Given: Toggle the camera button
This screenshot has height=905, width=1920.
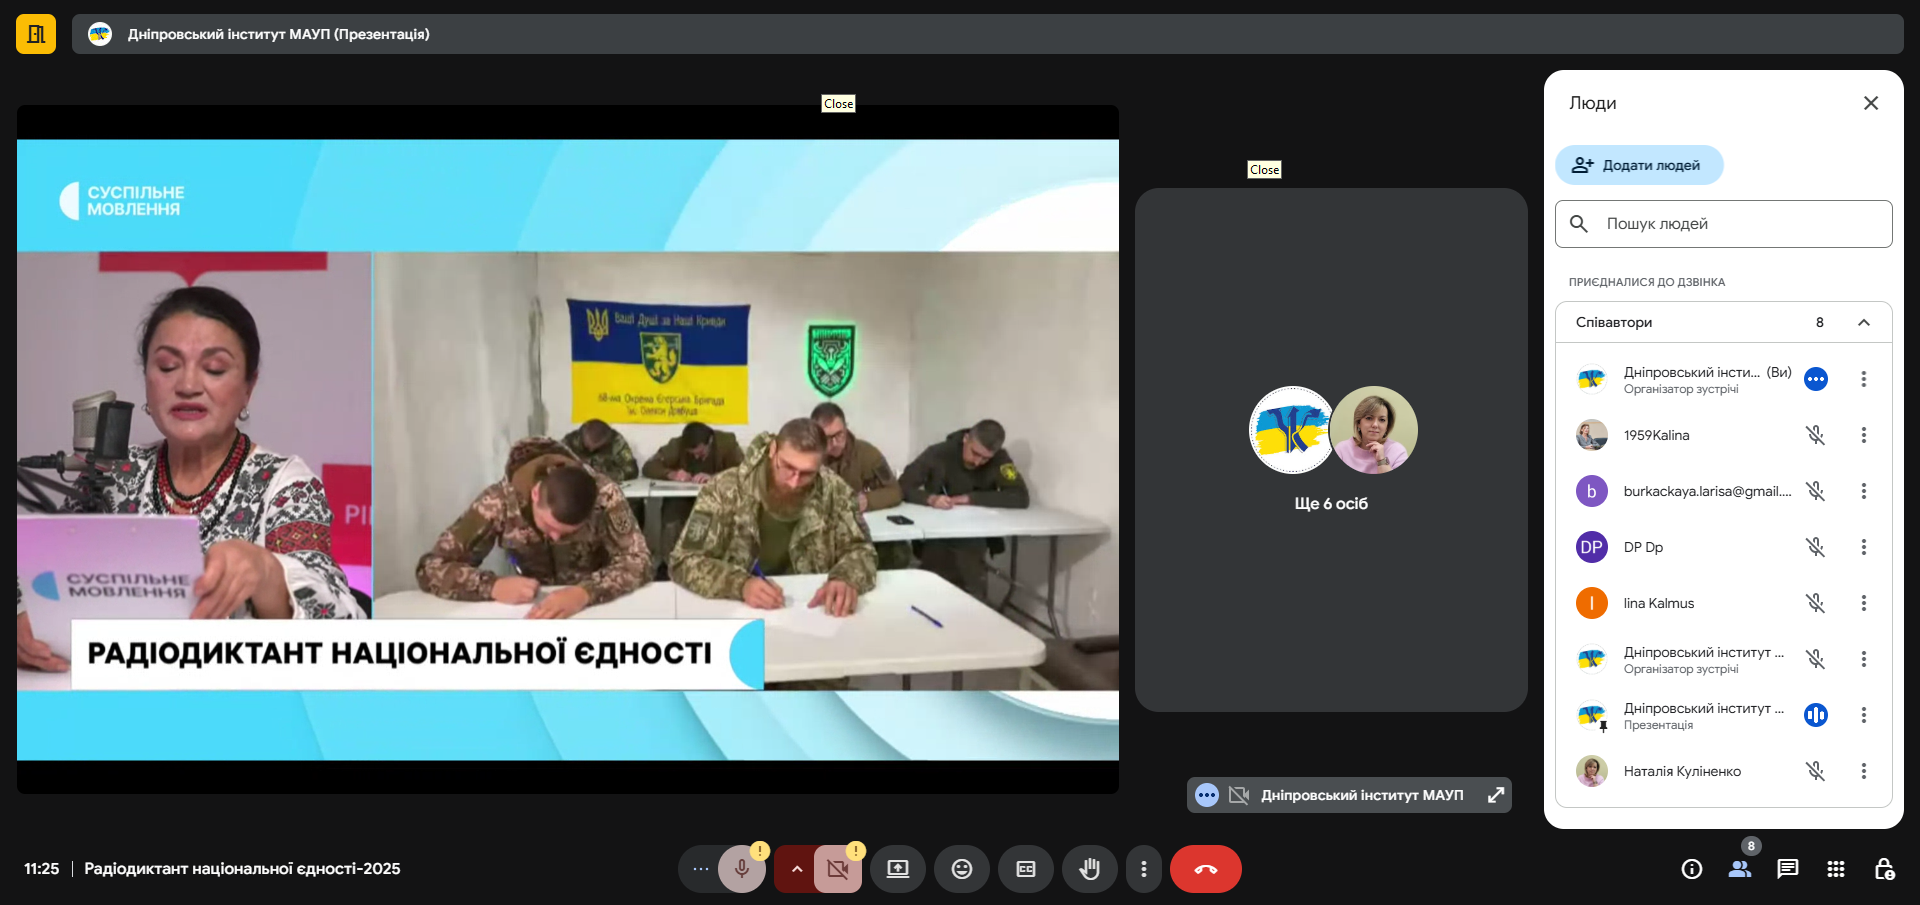Looking at the screenshot, I should pyautogui.click(x=837, y=869).
